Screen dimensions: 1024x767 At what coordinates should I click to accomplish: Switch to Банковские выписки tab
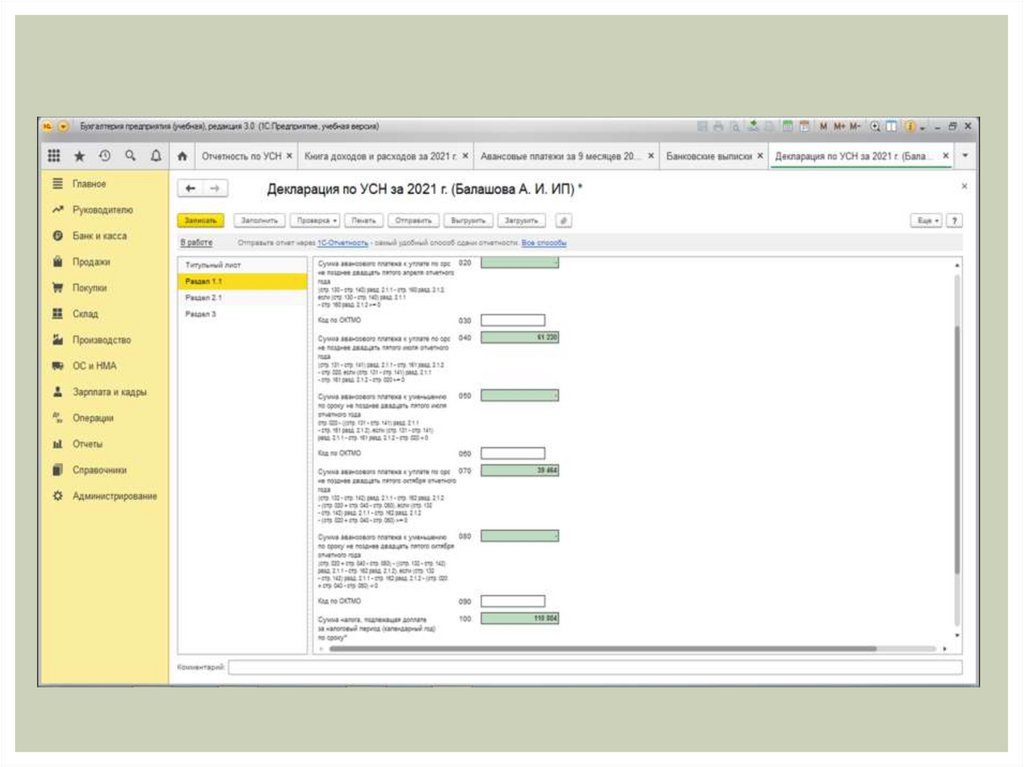coord(708,157)
